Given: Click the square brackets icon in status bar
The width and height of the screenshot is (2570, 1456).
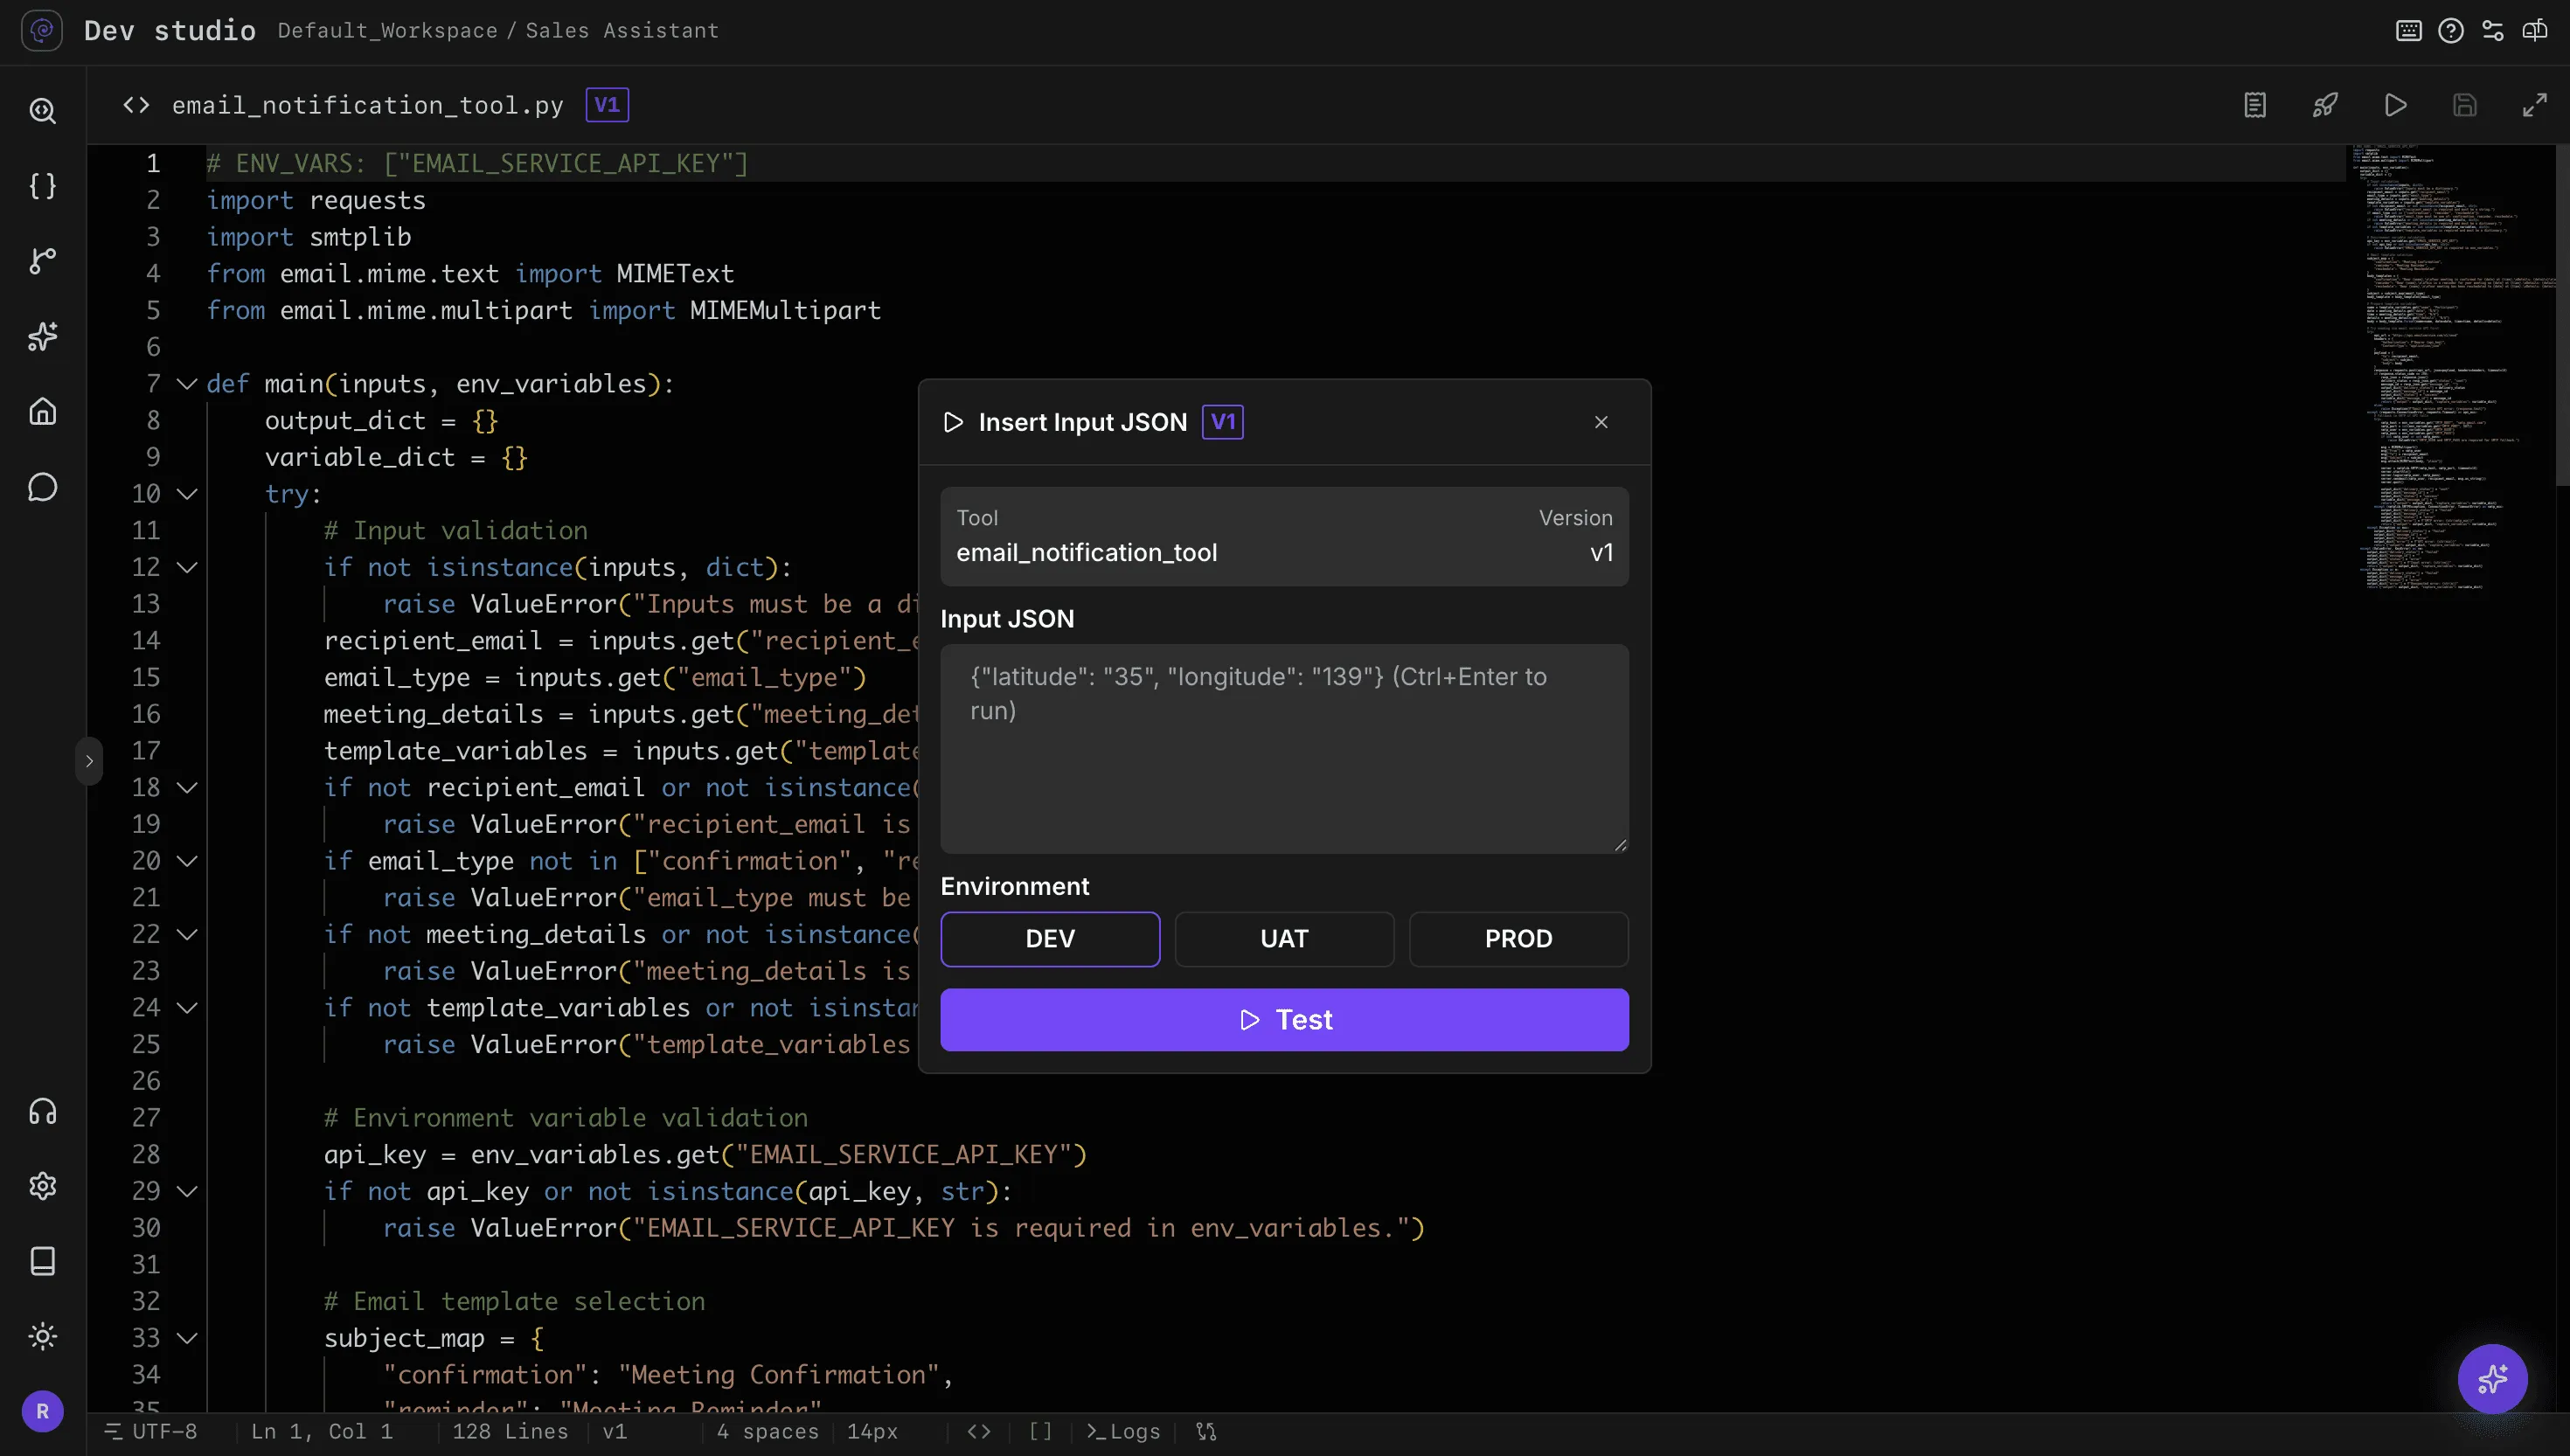Looking at the screenshot, I should pyautogui.click(x=1041, y=1431).
